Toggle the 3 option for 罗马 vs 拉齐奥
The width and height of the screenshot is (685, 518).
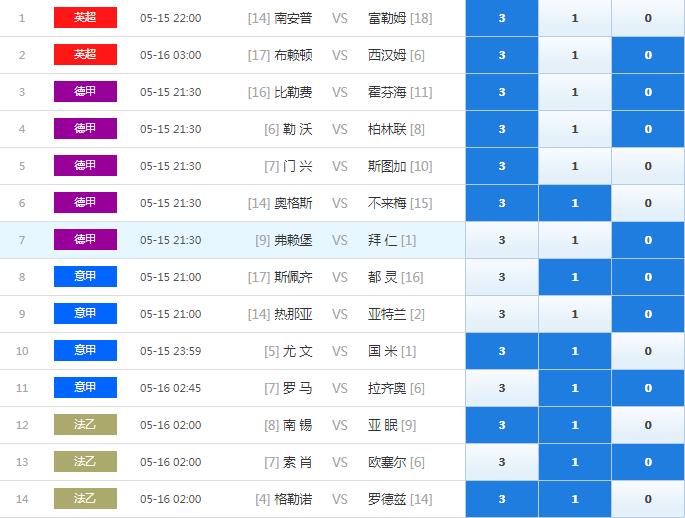[x=501, y=388]
